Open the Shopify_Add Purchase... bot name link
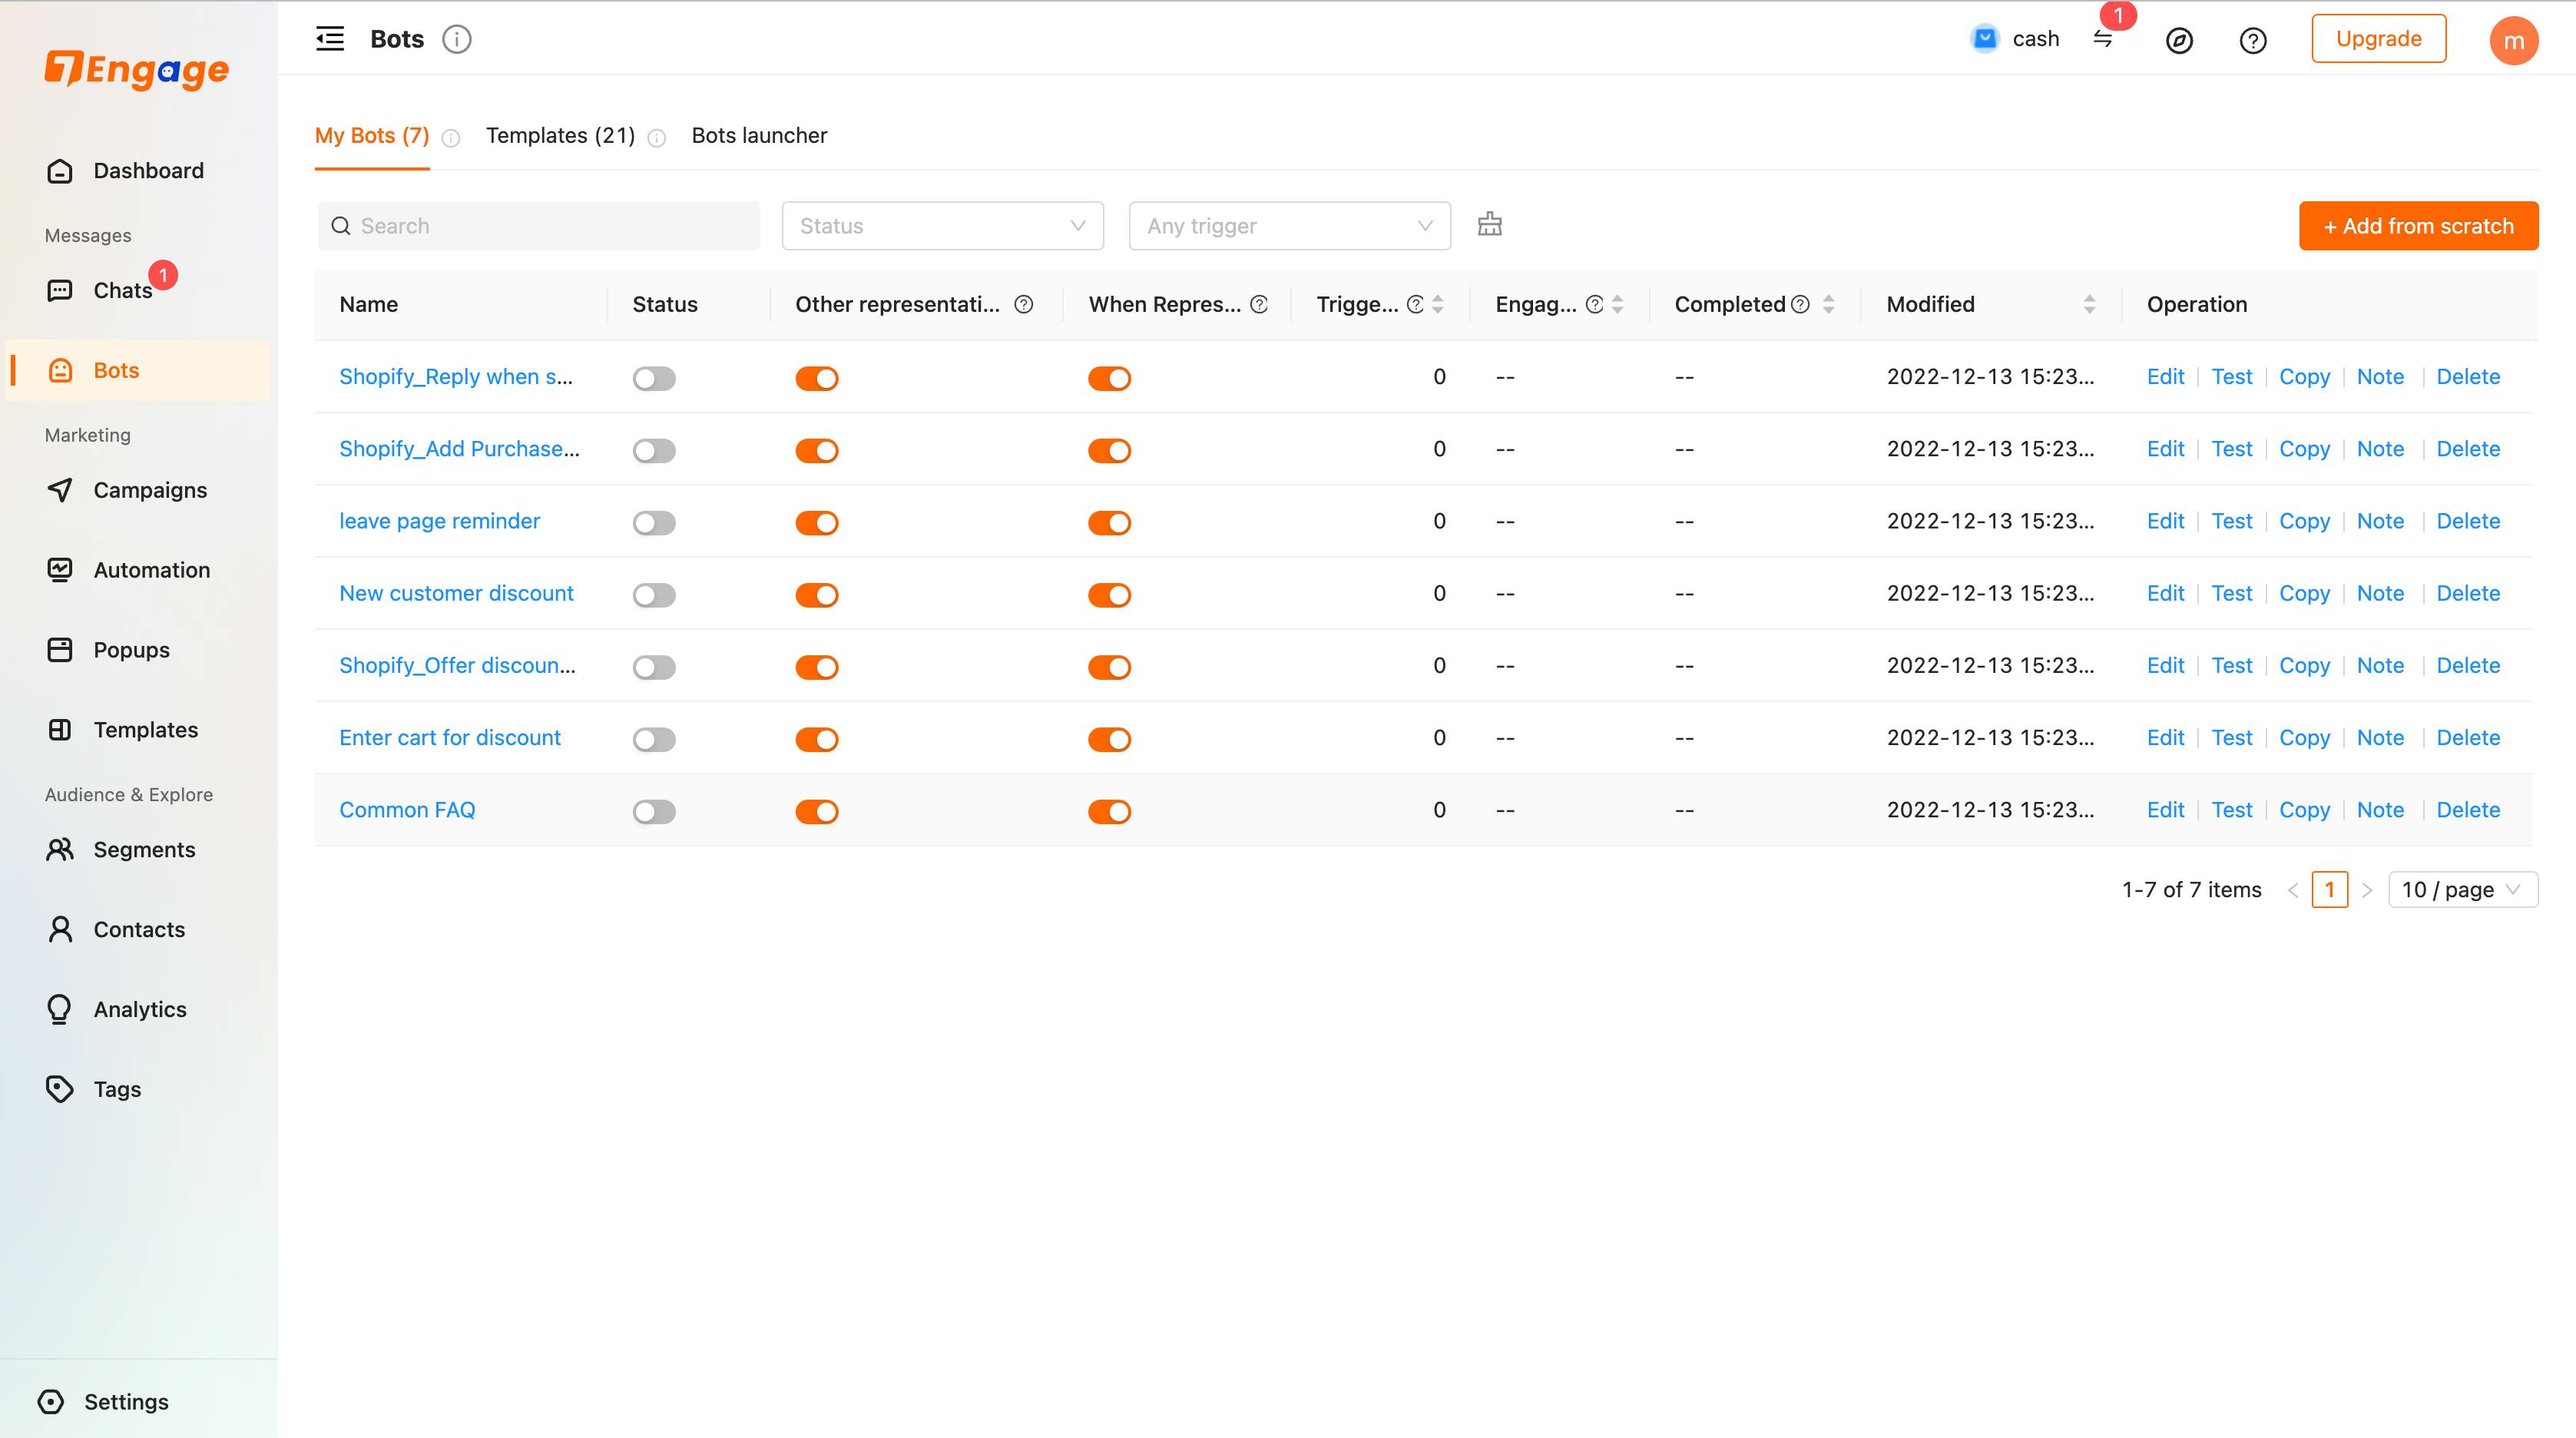 pos(459,449)
